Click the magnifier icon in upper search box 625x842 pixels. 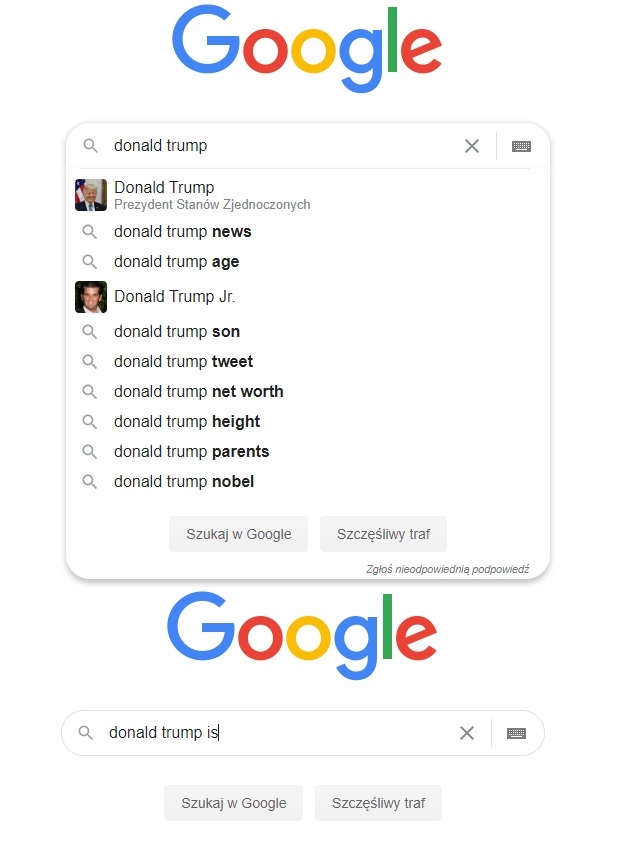(90, 146)
